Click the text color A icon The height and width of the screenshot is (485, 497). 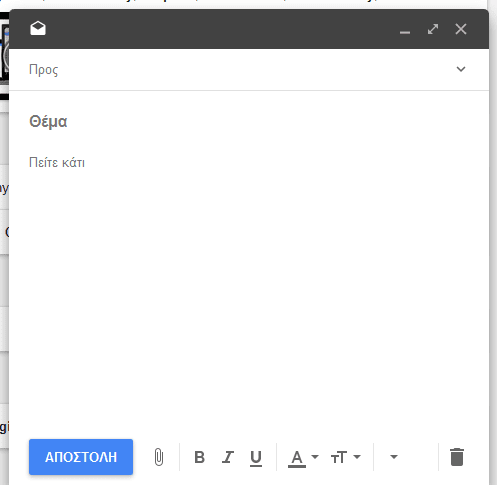[x=297, y=458]
